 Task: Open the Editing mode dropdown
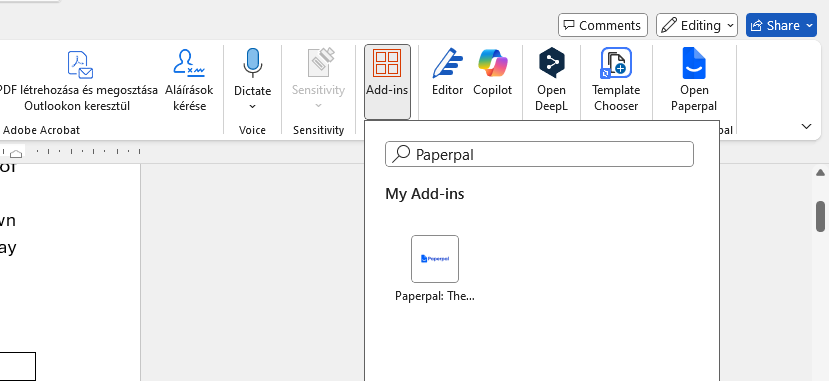(697, 25)
